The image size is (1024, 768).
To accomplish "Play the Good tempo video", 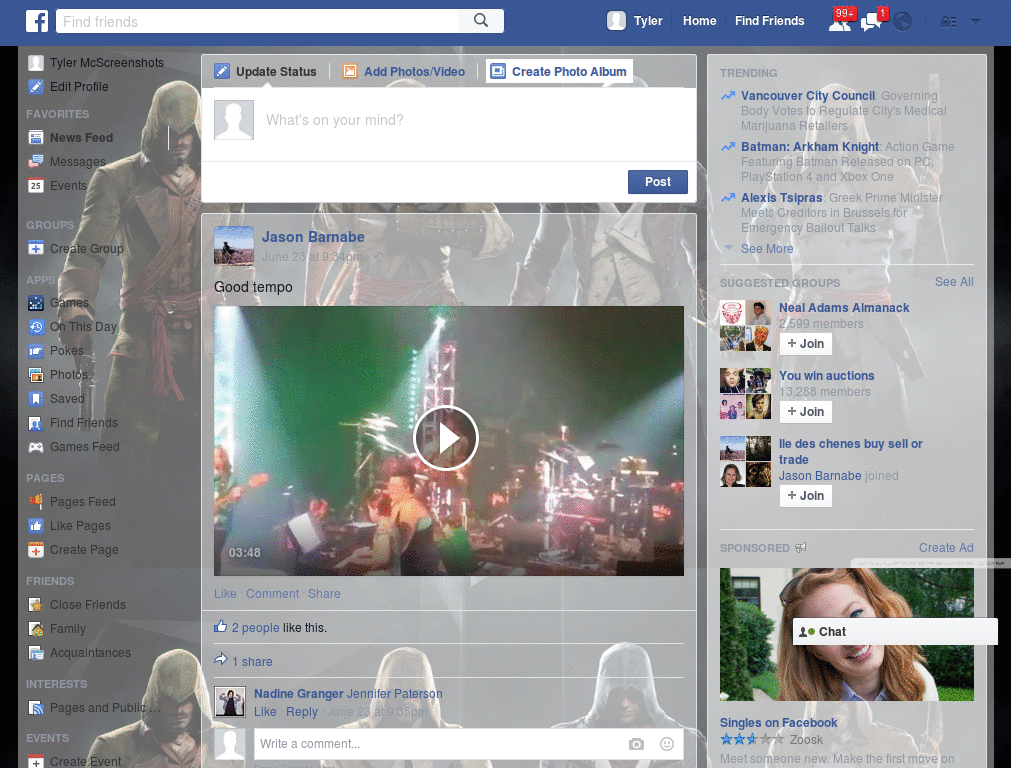I will 446,438.
